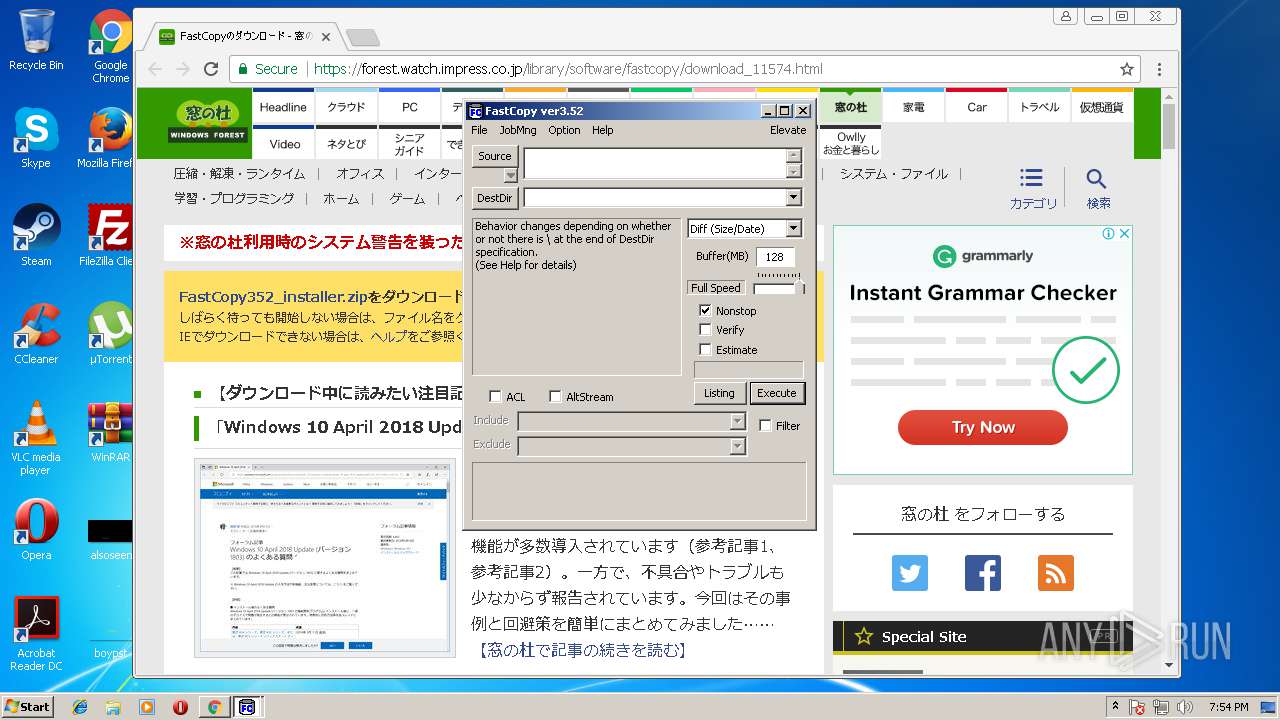Launch CCleaner from the desktop
Screen dimensions: 1280x720
click(x=36, y=333)
